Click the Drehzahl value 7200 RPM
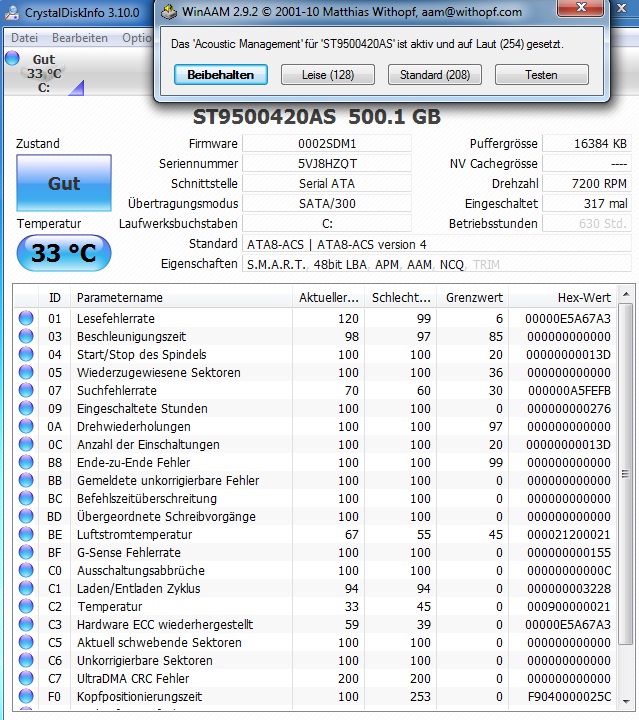Screen dimensions: 639x720 coord(587,184)
